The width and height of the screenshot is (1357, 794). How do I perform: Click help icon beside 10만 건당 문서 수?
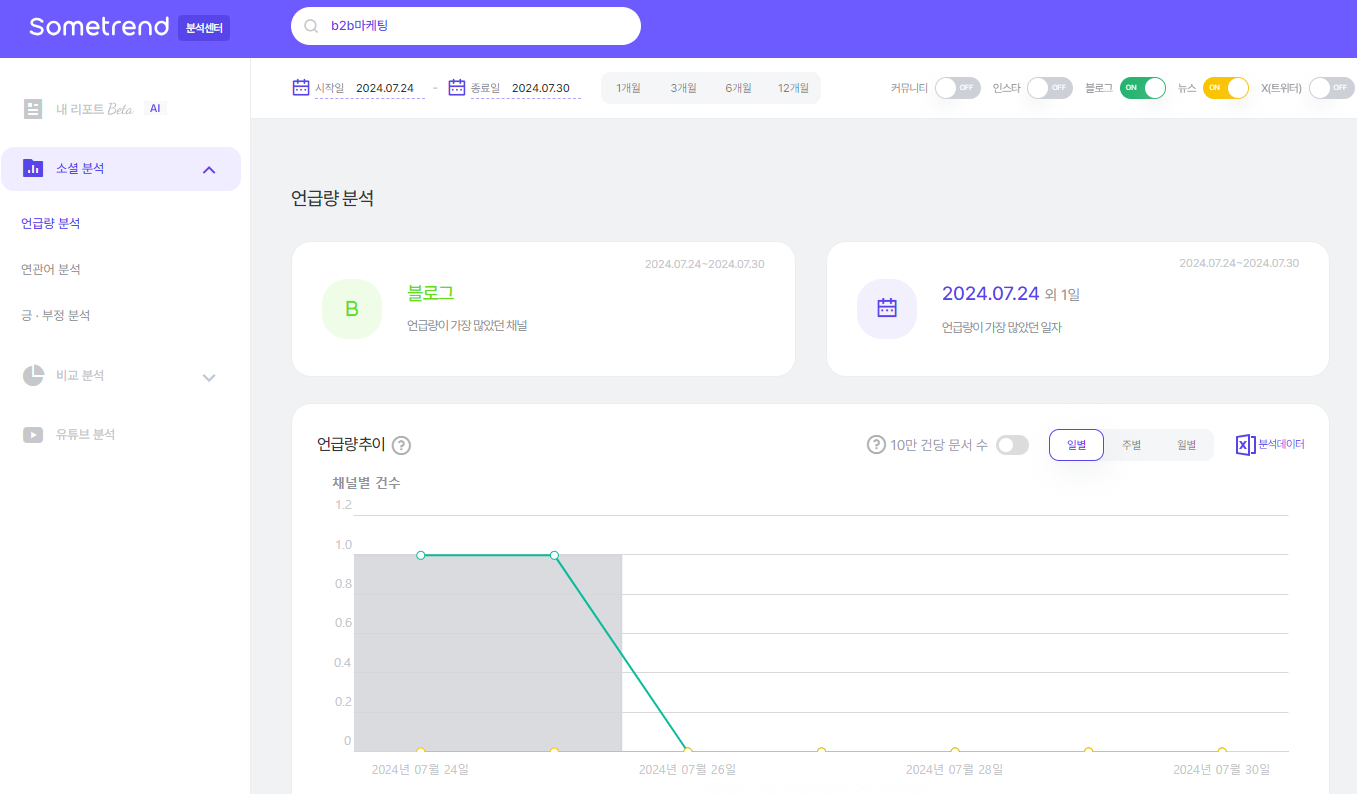pos(876,445)
